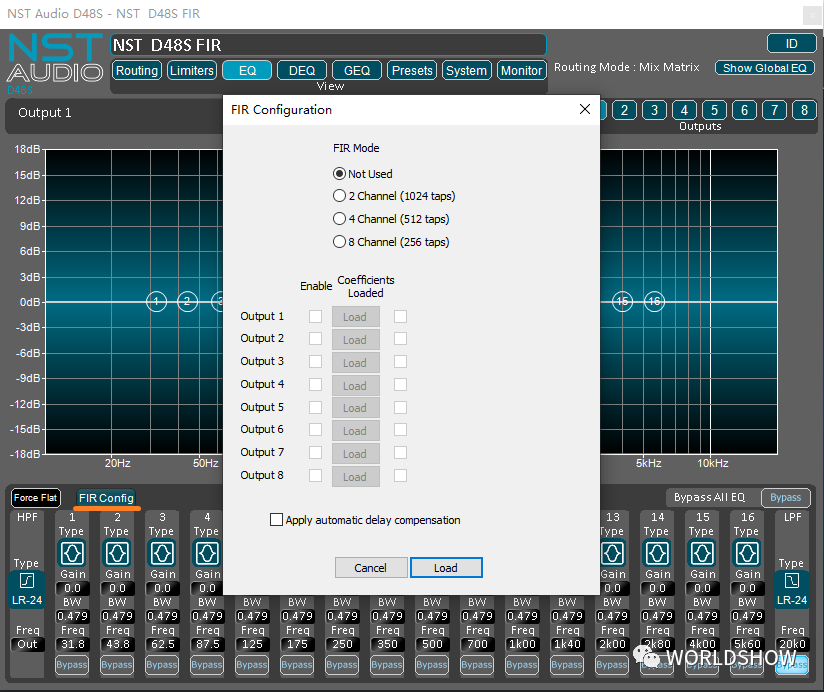The width and height of the screenshot is (824, 692).
Task: Edit band 2 BW value 0.479
Action: pos(117,616)
